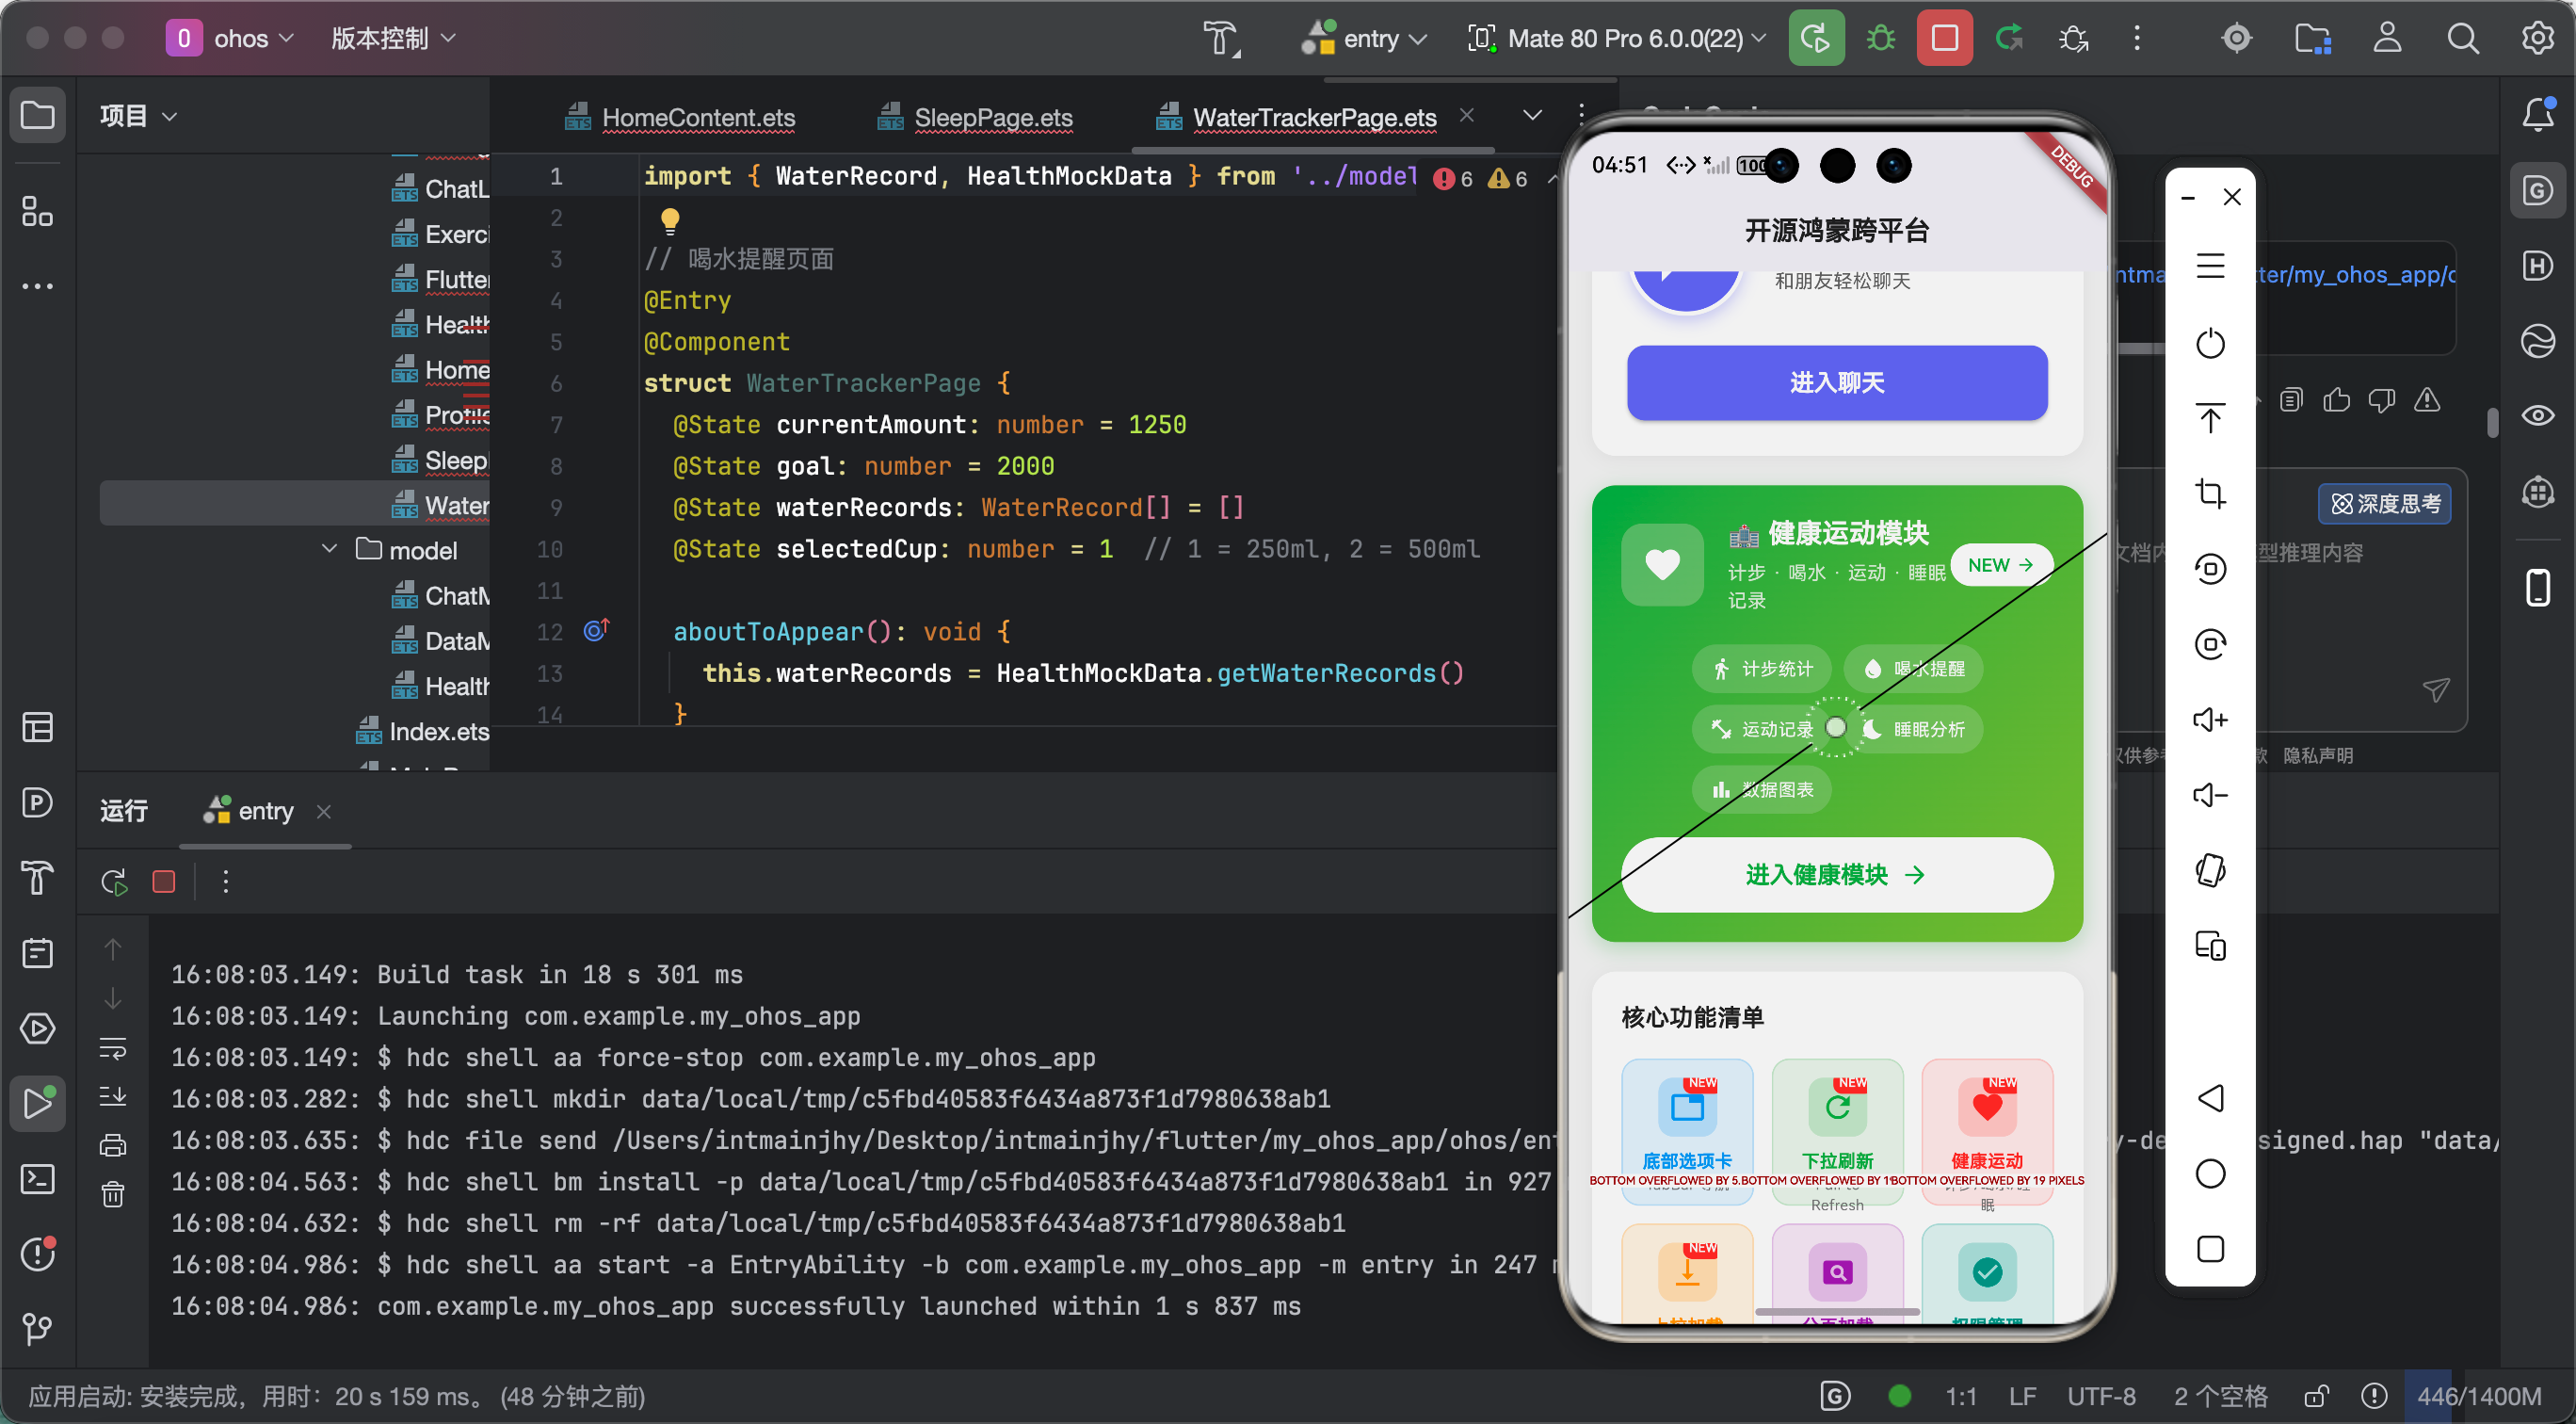Toggle the 深度思考 deep thinking option

click(2384, 503)
